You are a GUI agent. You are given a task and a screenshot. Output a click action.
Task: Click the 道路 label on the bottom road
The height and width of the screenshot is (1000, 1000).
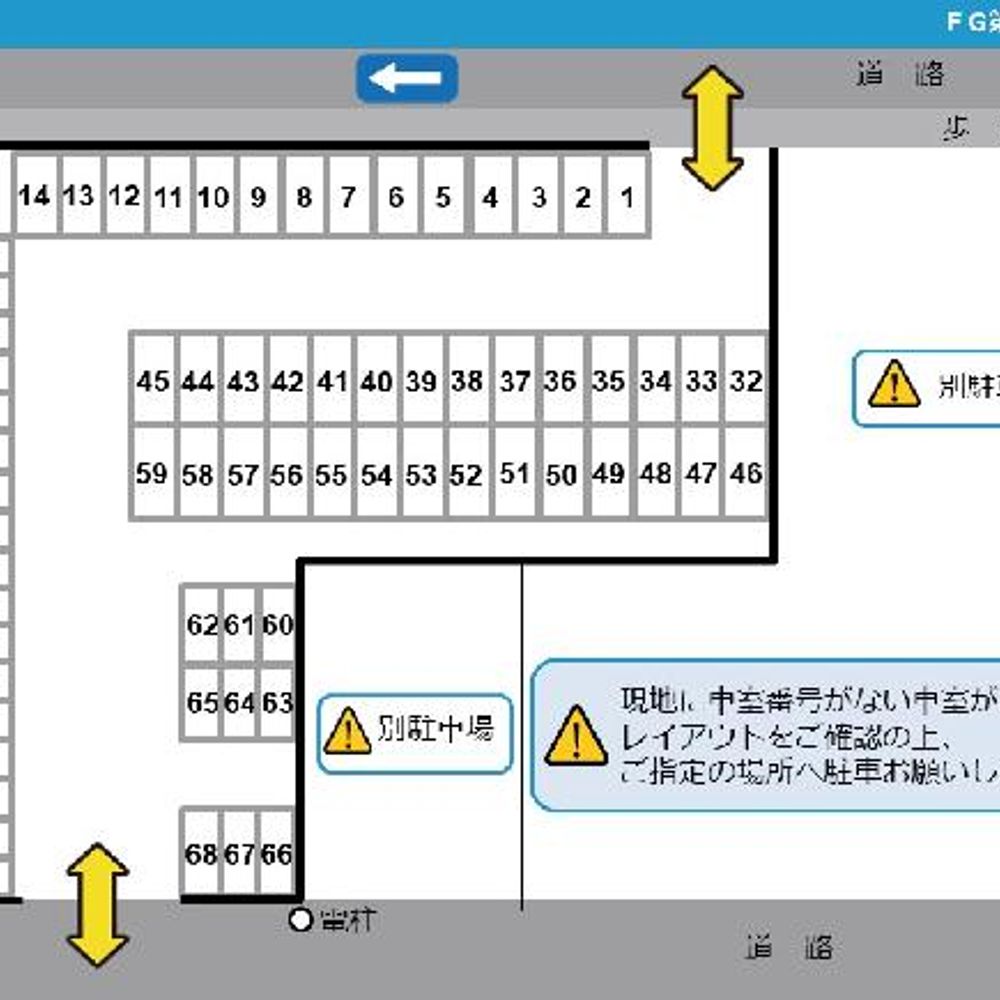(790, 947)
